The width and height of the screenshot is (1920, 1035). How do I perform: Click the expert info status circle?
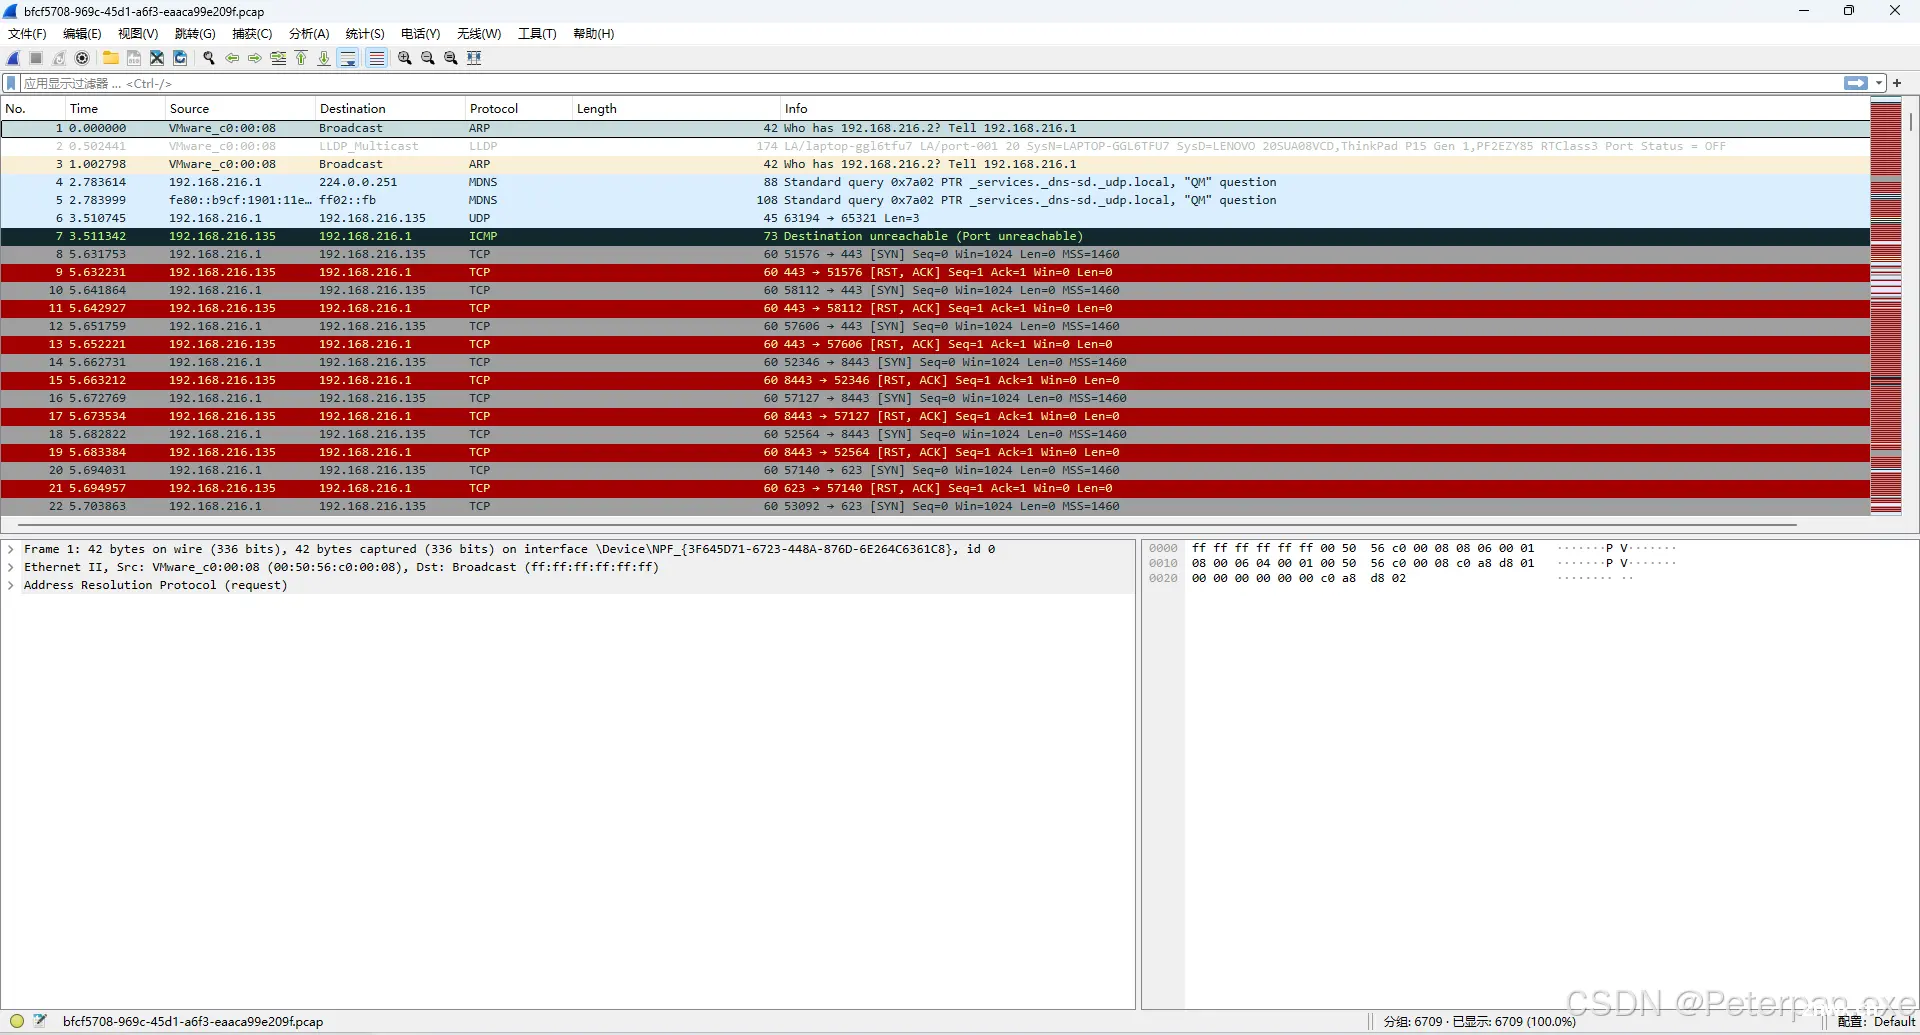click(17, 1021)
